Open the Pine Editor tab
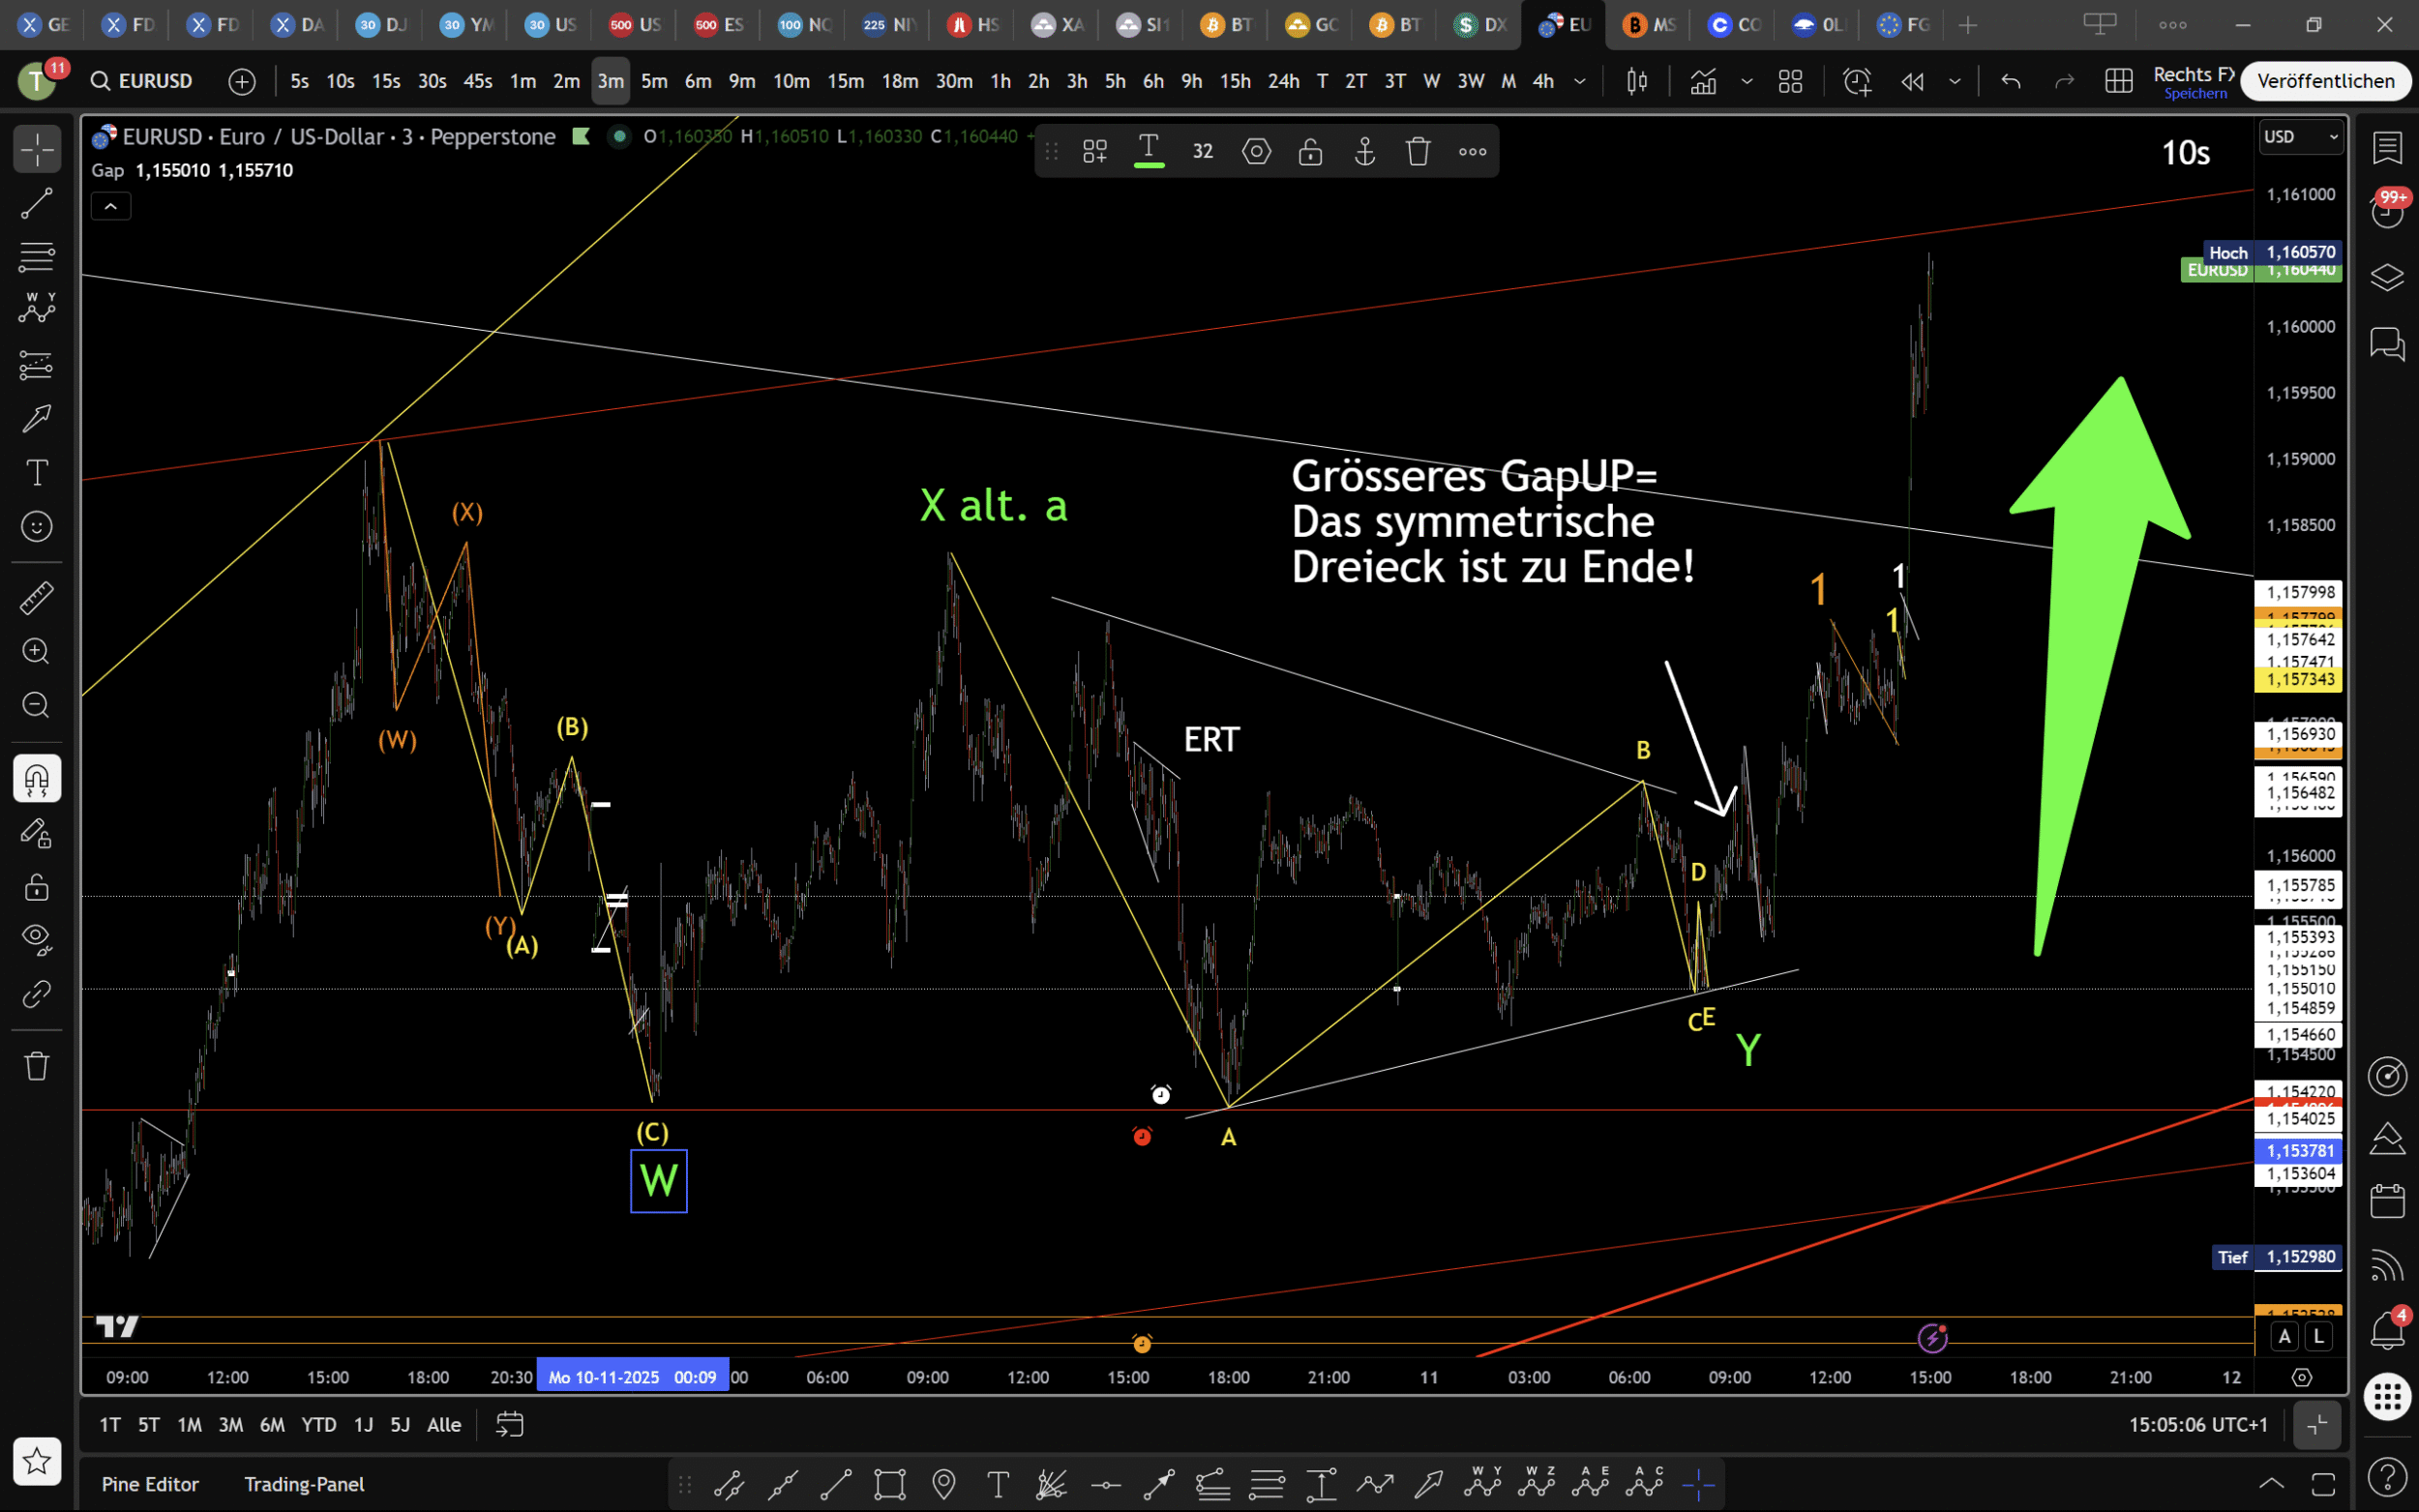Screen dimensions: 2419x1512 click(150, 1484)
